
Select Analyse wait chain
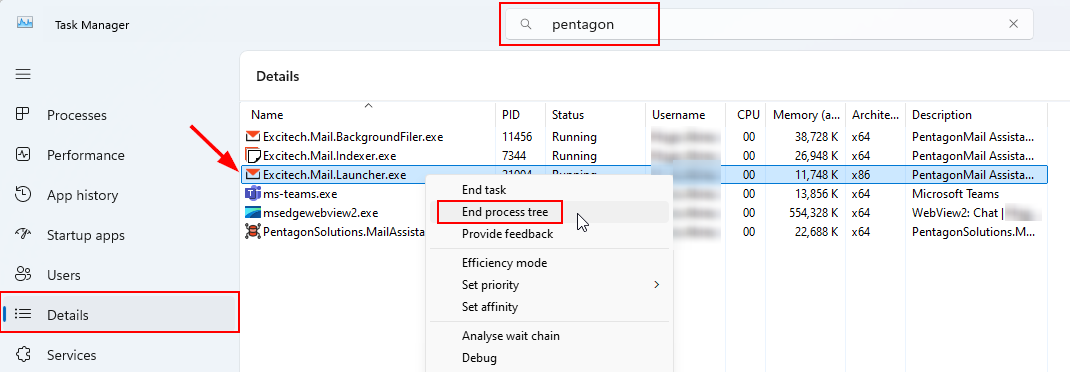[x=510, y=336]
